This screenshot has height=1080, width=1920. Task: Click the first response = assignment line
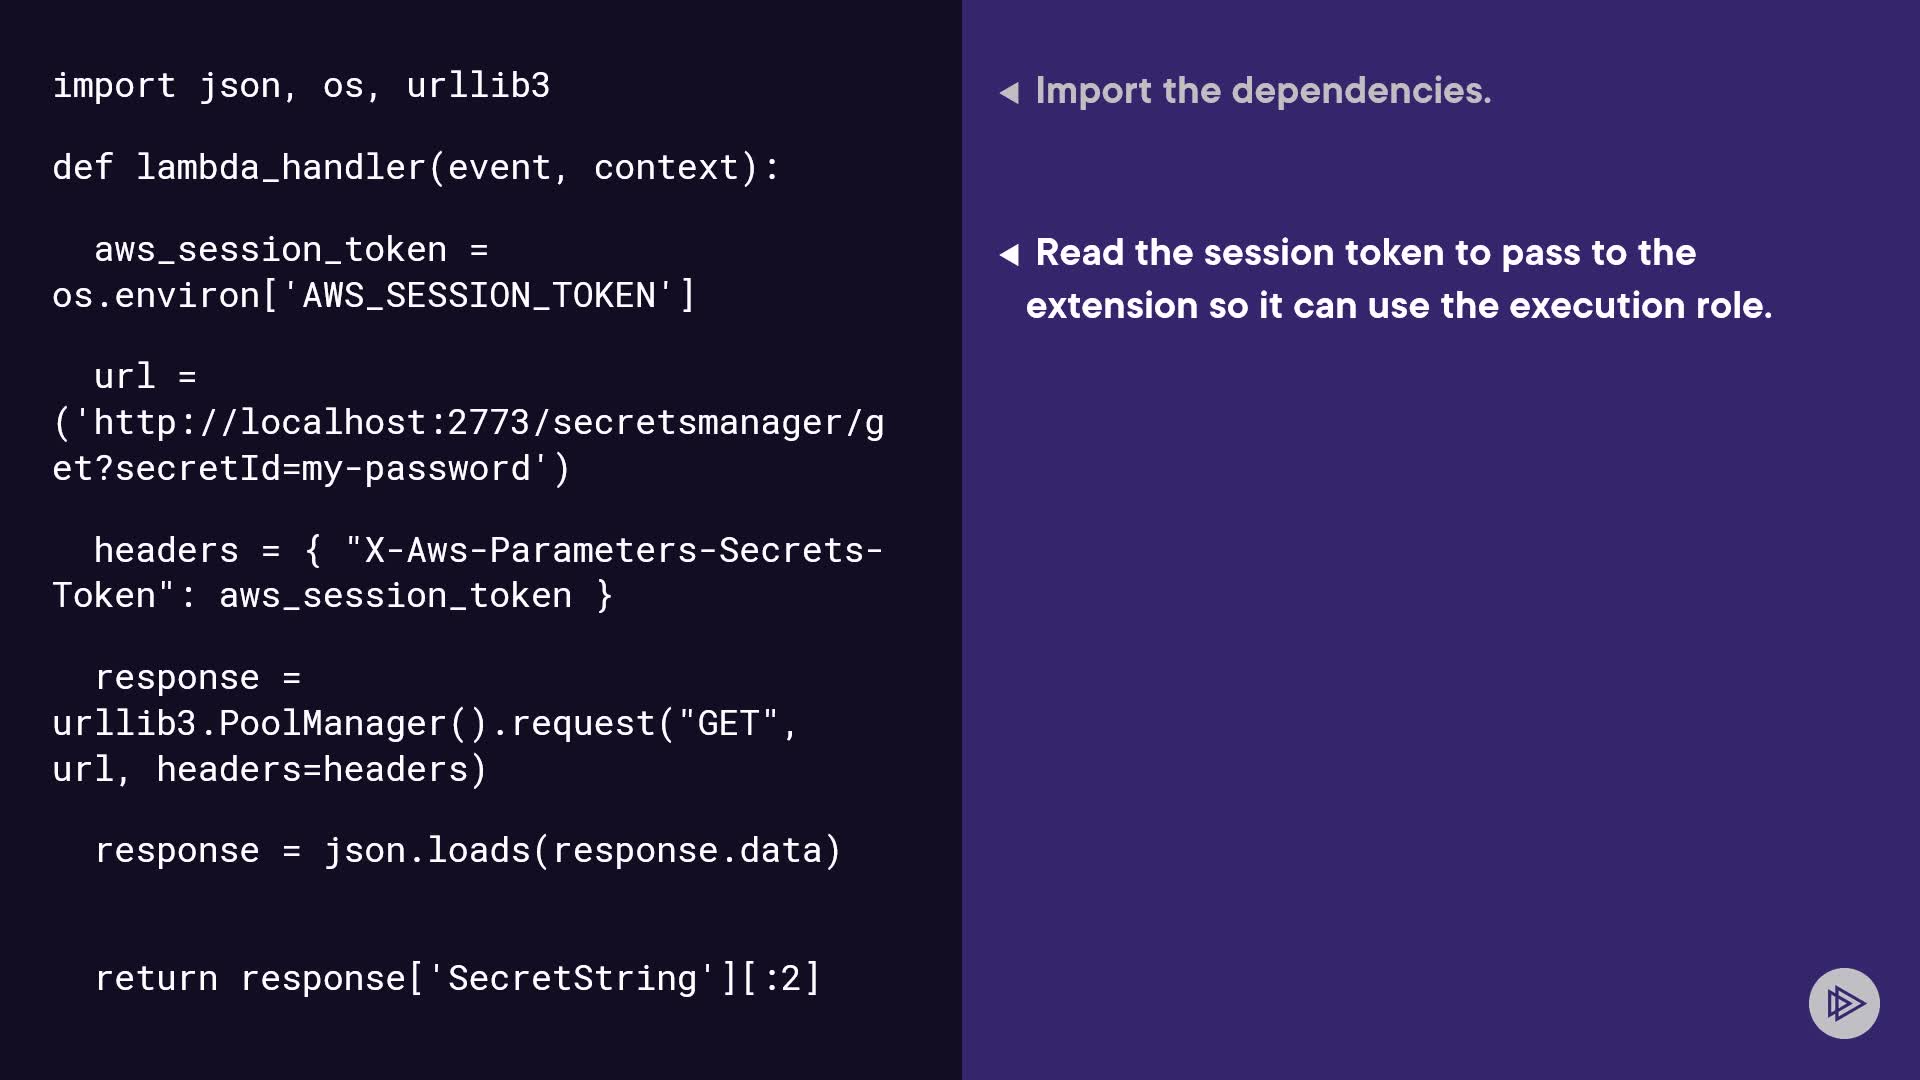pos(197,678)
